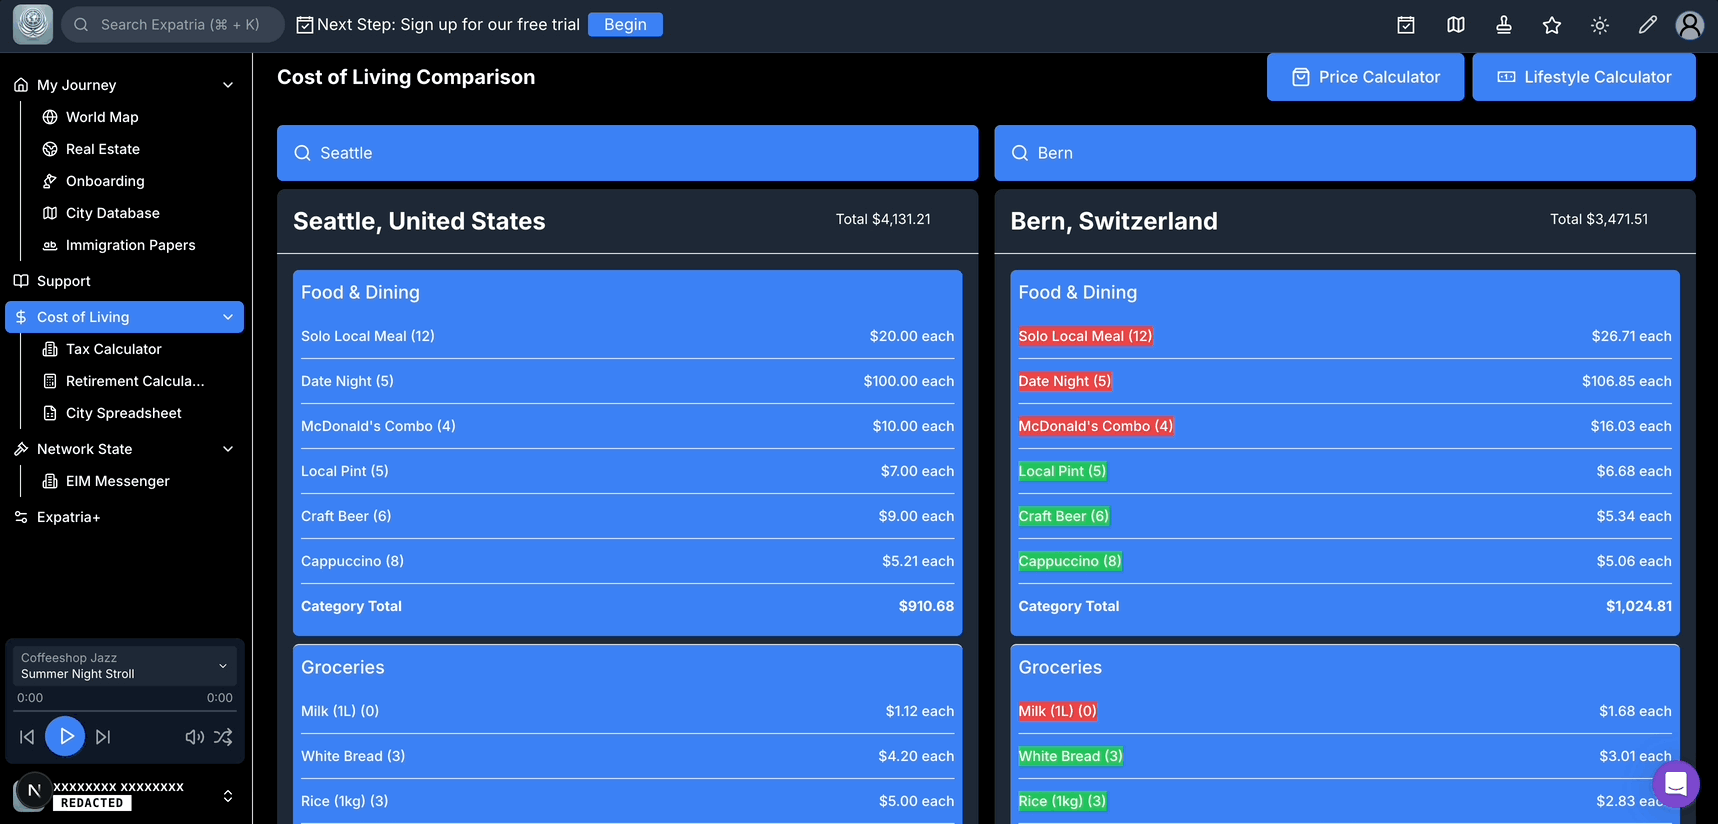Click the stamp icon in top bar
The image size is (1718, 824).
(1504, 25)
